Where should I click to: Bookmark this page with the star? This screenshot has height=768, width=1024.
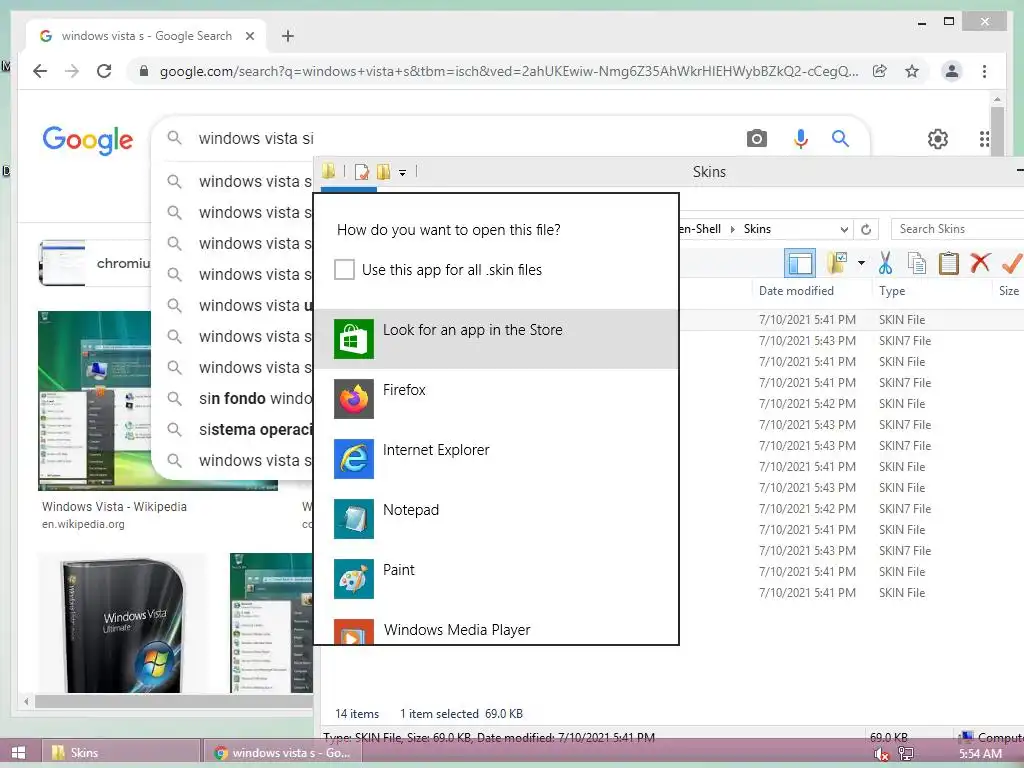click(x=912, y=71)
